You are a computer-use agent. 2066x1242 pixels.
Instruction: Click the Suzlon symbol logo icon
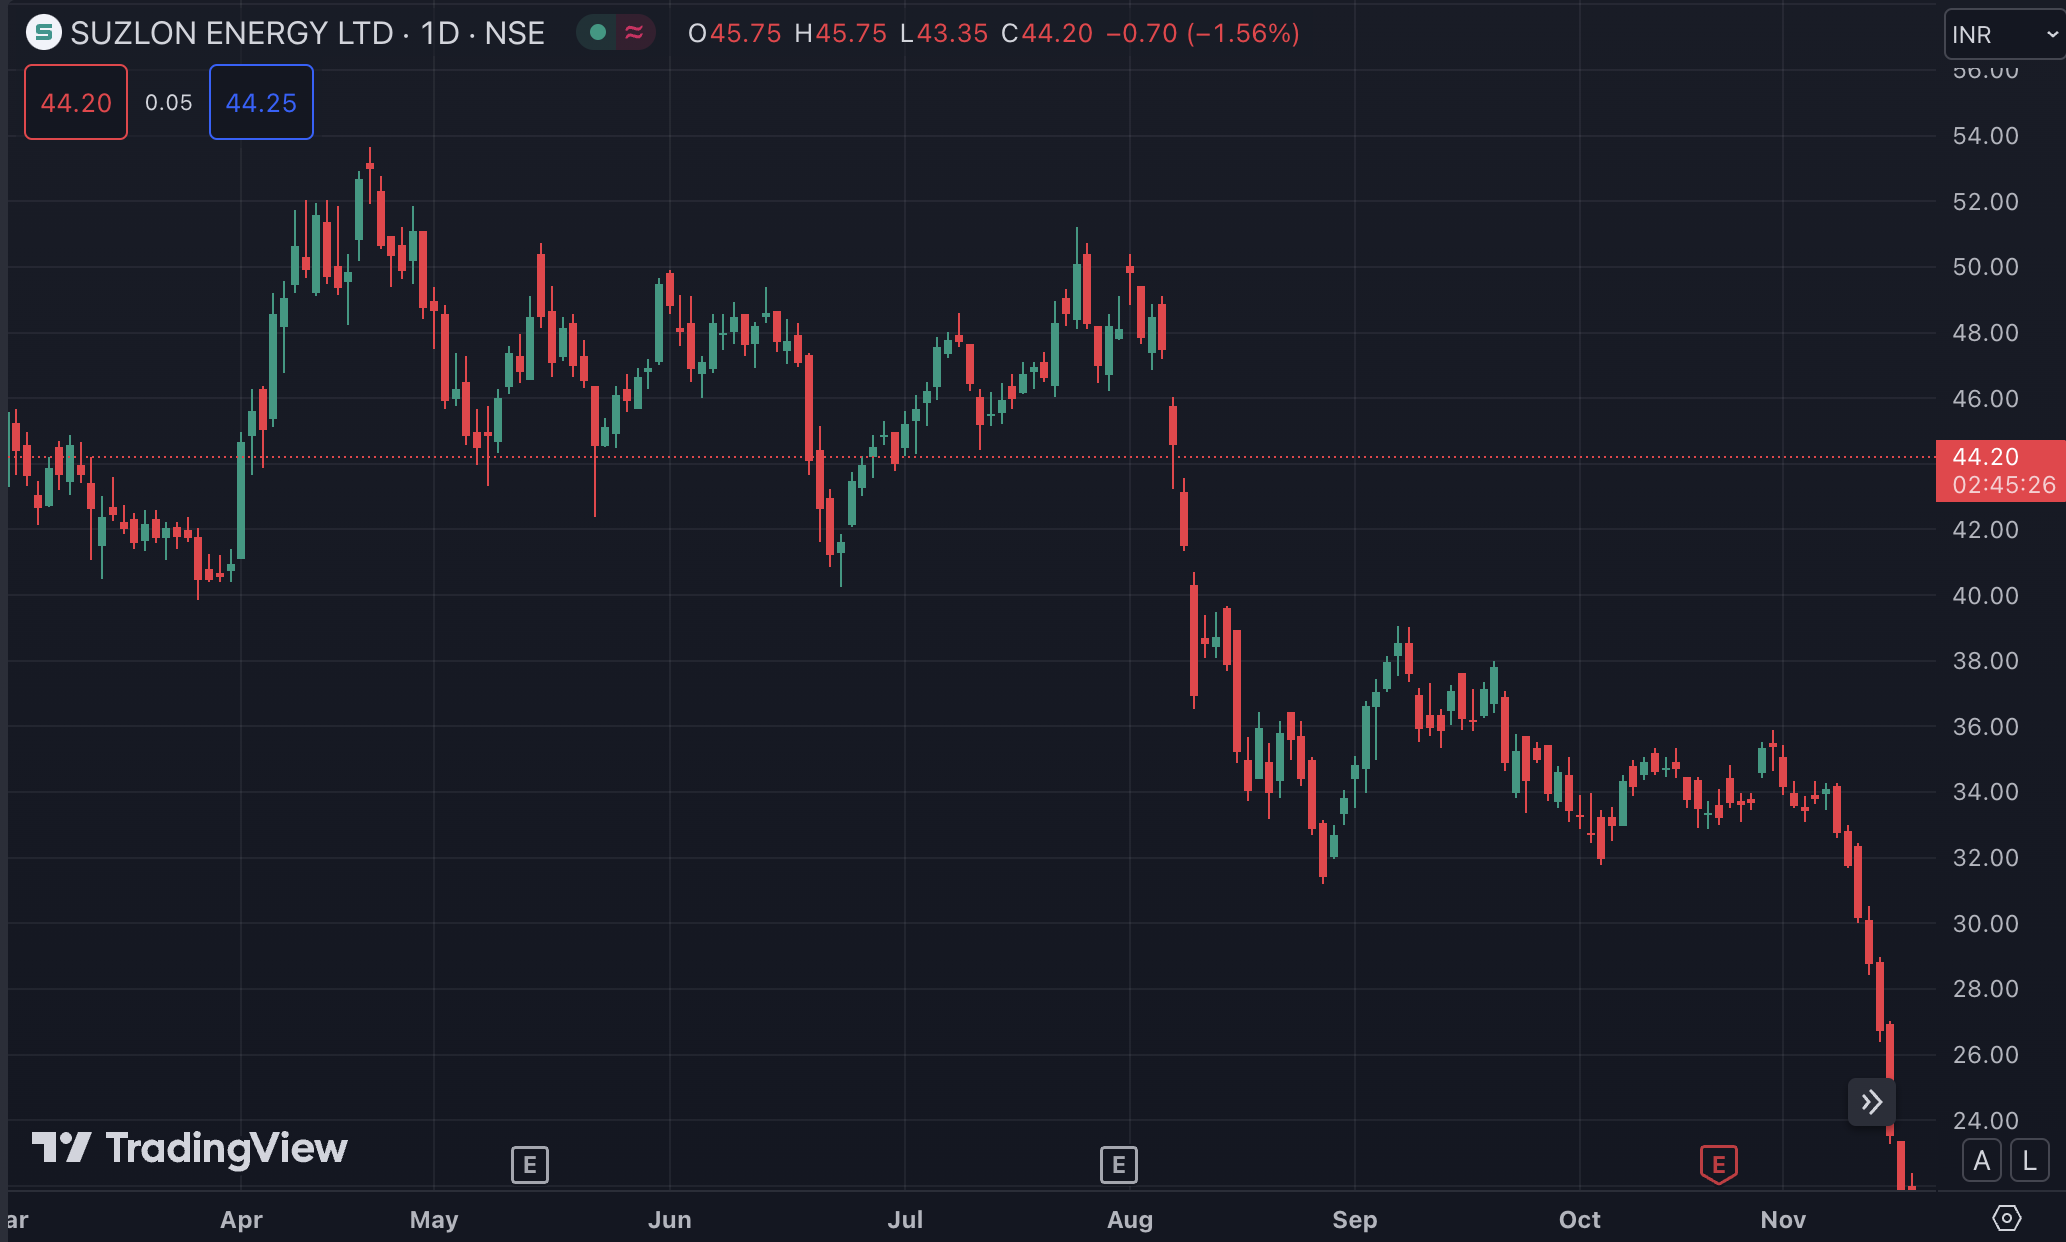(43, 33)
